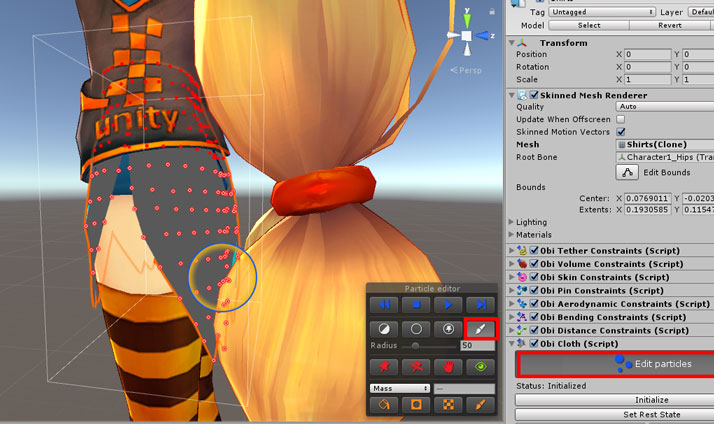Disable Obi Pin Constraints checkbox
The image size is (714, 424).
pos(534,290)
